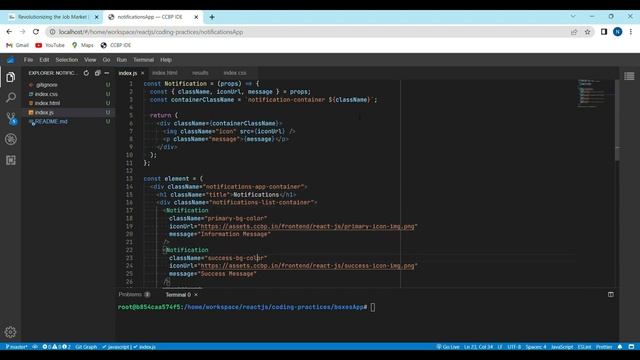Open the View menu
640x360 pixels.
pos(90,60)
